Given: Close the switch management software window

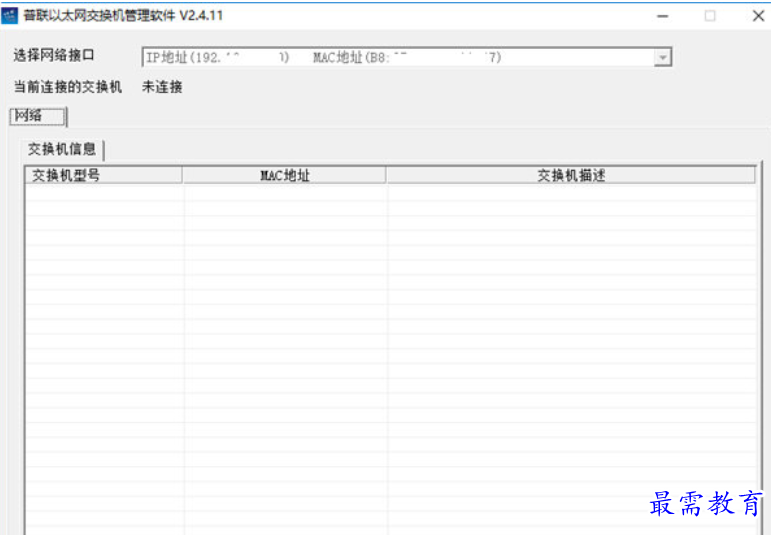Looking at the screenshot, I should (x=758, y=16).
